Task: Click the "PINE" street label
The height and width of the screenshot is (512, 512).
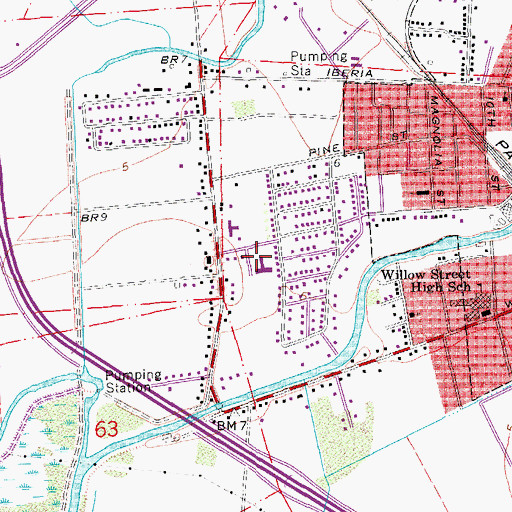Action: (x=324, y=150)
